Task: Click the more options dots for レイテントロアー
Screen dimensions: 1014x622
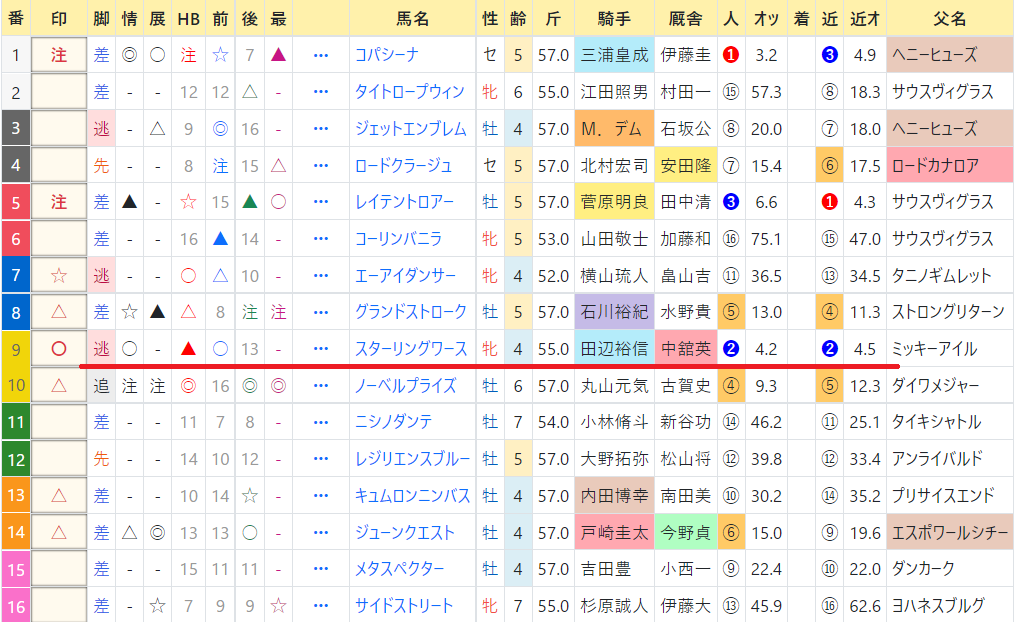Action: [321, 202]
